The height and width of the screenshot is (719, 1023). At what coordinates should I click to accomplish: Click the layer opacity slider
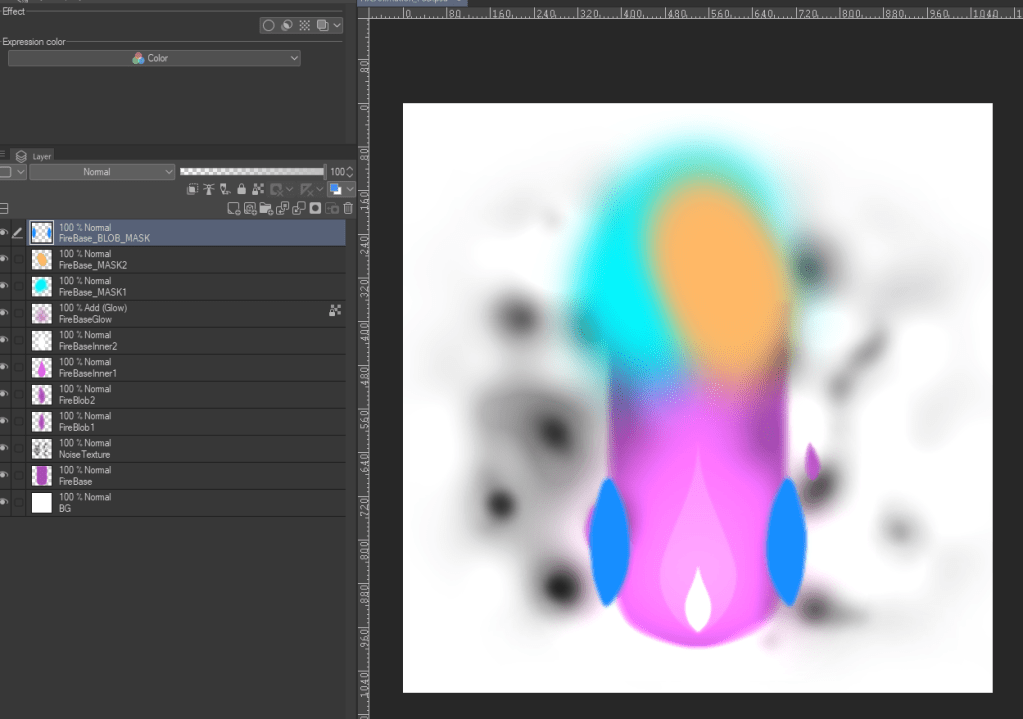tap(251, 172)
